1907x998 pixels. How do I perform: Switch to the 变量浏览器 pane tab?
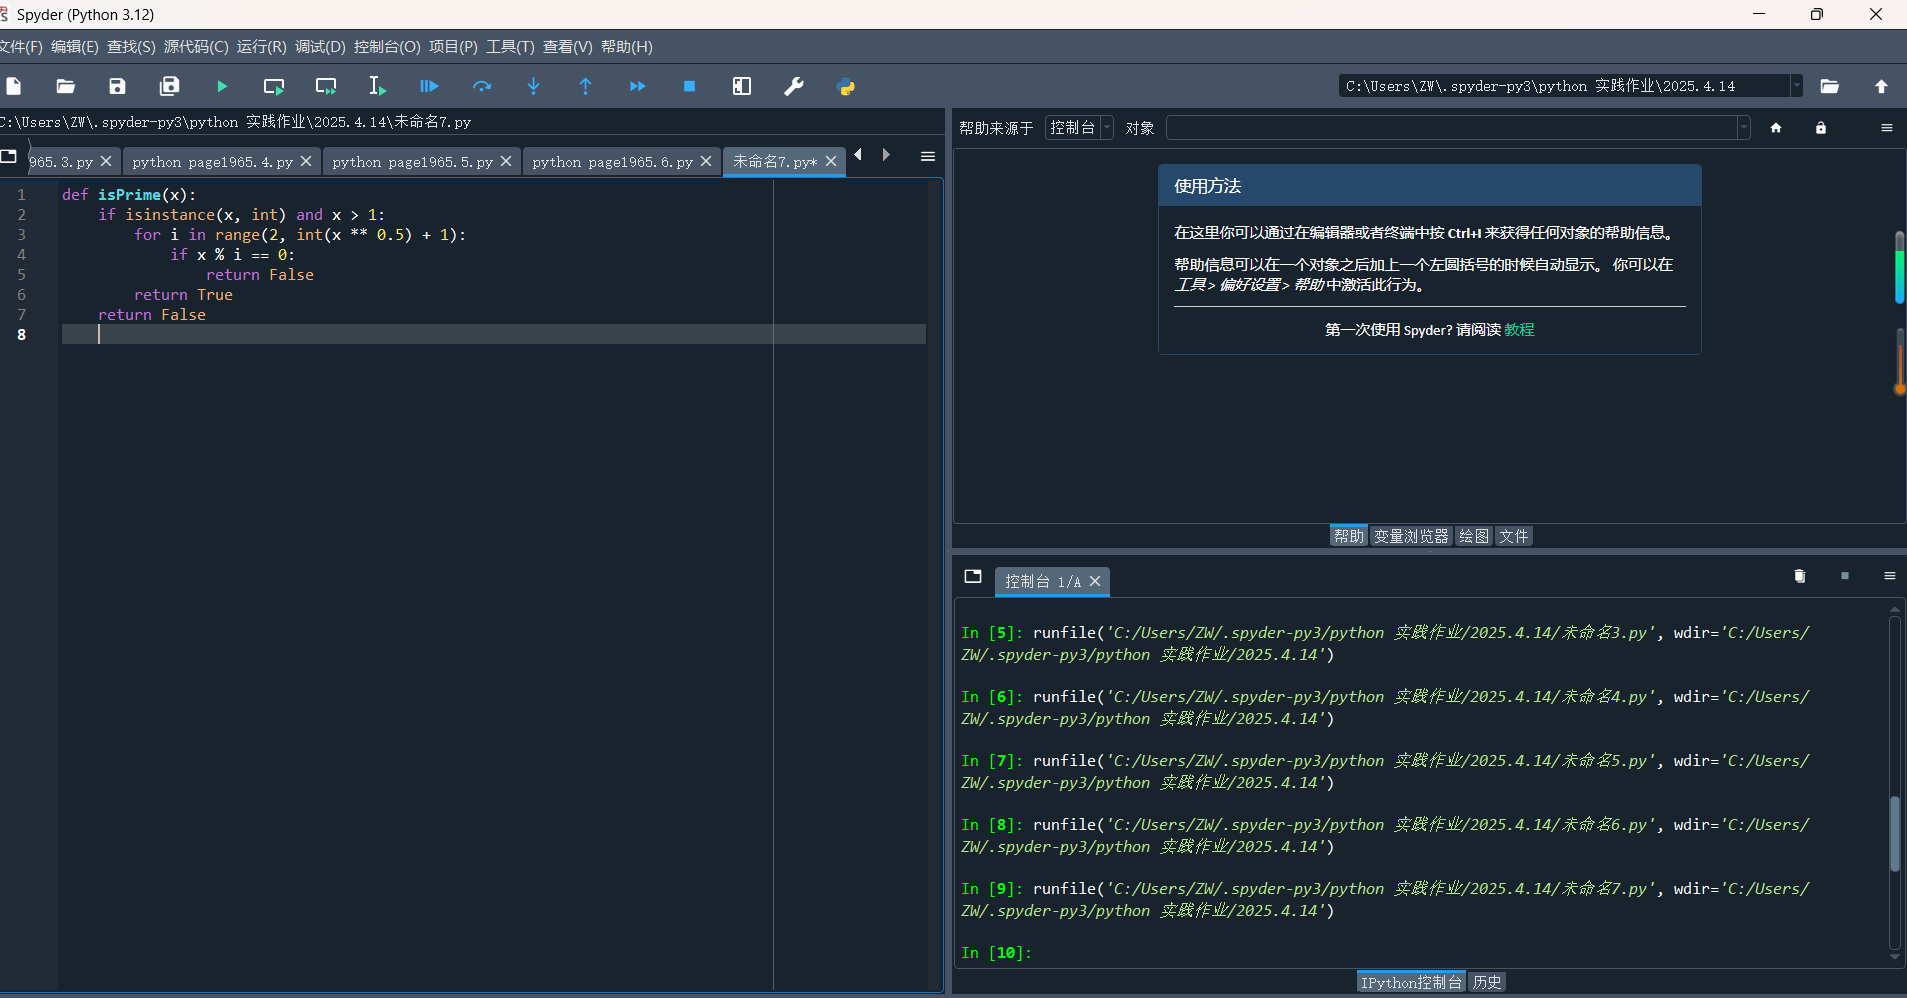(x=1410, y=536)
